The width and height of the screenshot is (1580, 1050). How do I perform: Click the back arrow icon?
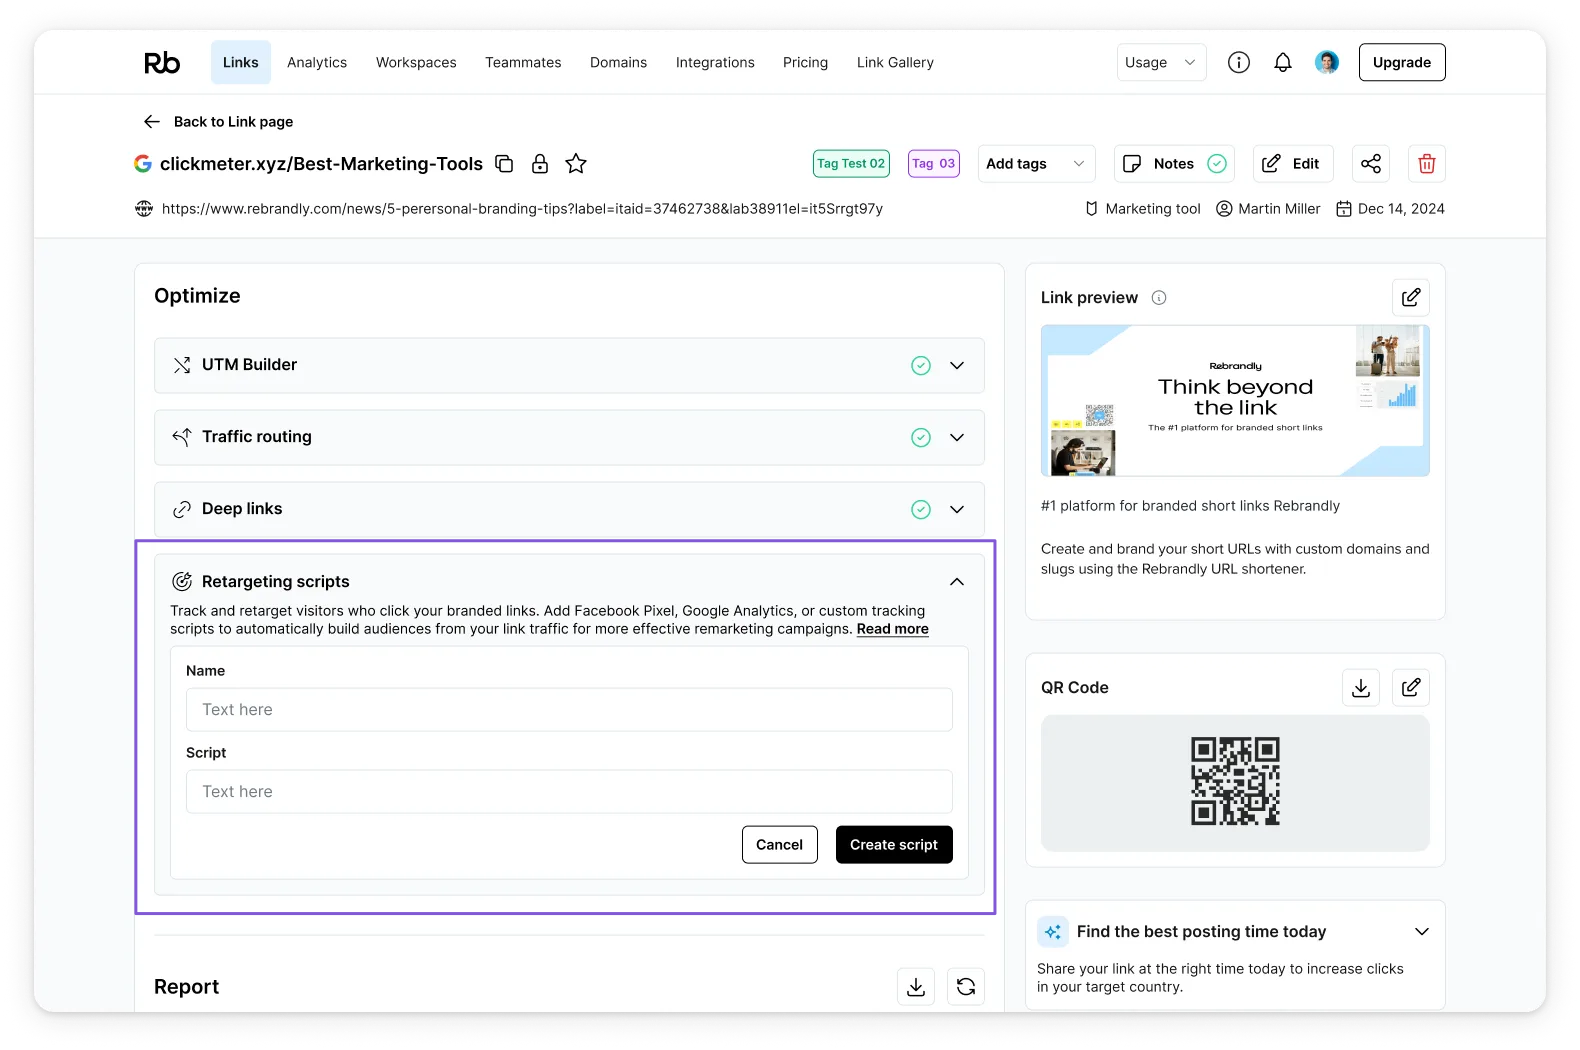(x=152, y=122)
